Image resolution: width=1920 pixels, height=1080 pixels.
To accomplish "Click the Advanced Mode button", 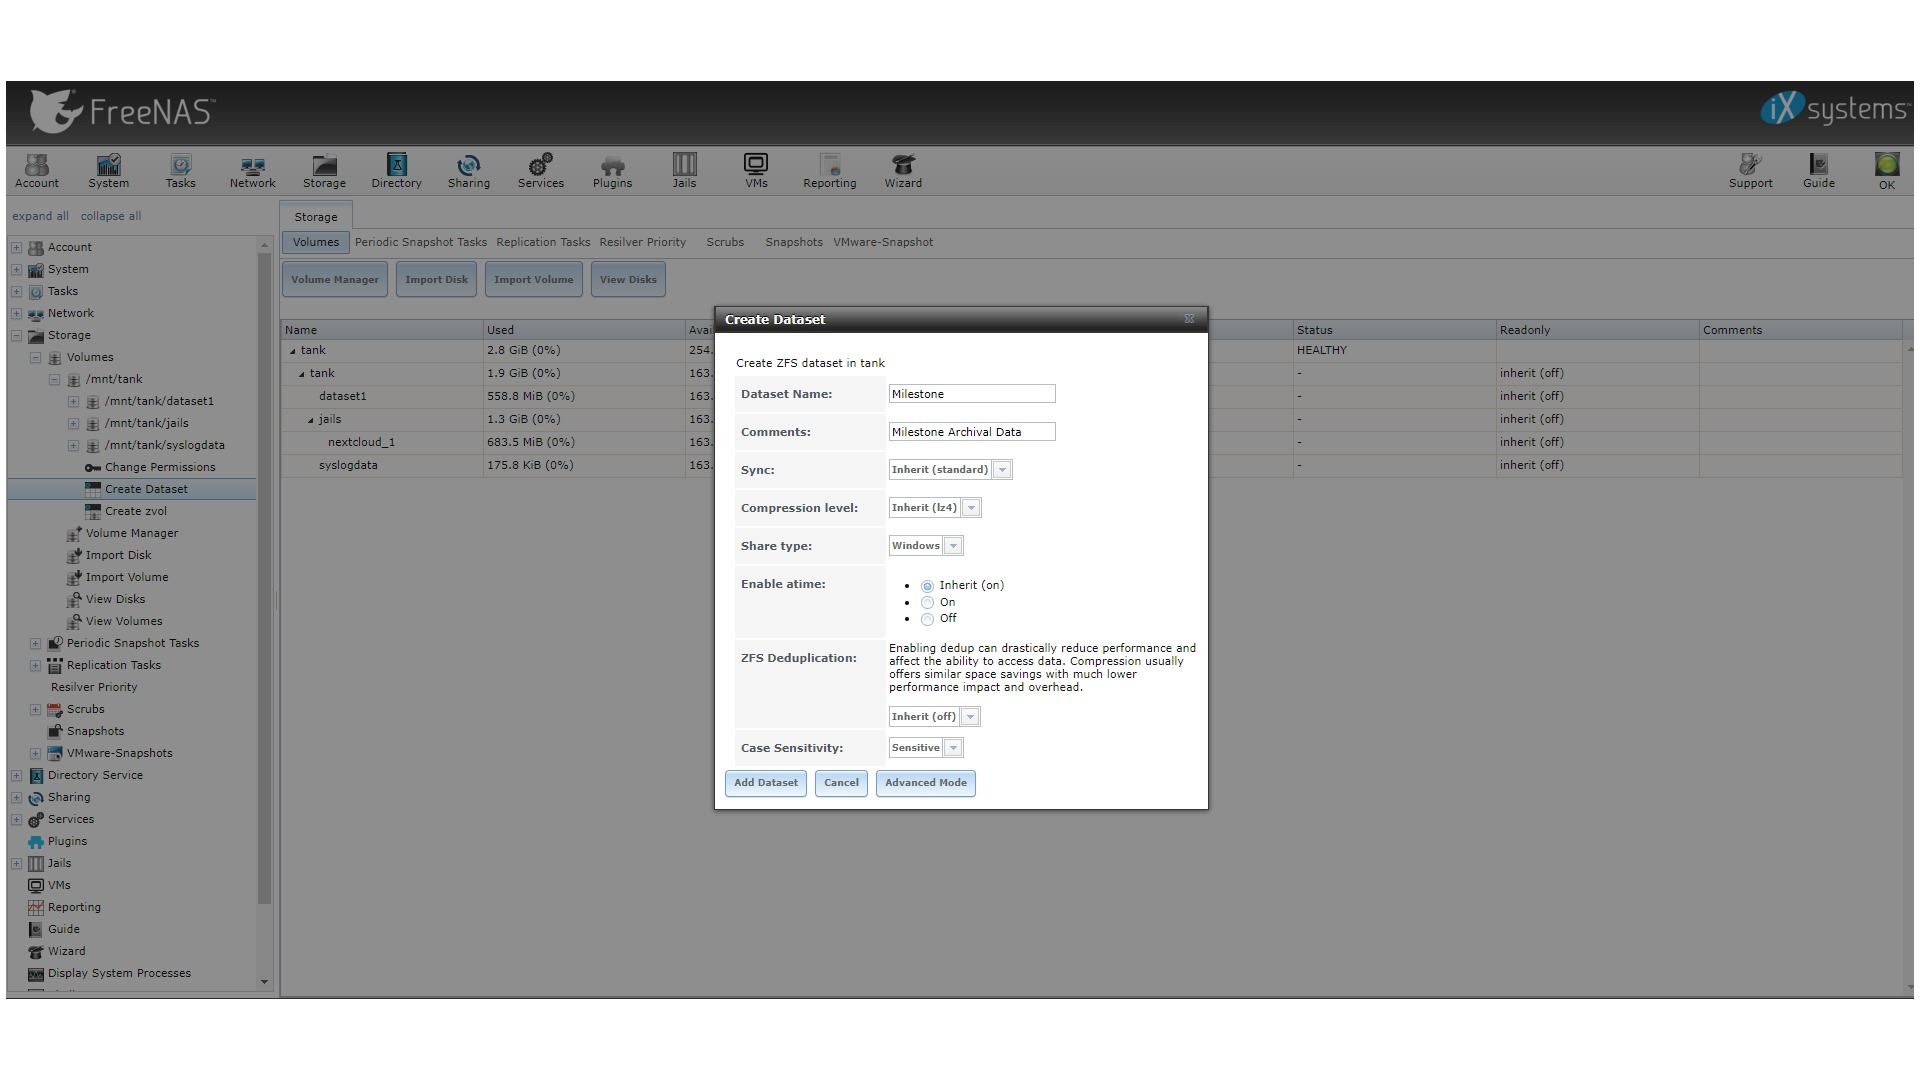I will click(925, 783).
